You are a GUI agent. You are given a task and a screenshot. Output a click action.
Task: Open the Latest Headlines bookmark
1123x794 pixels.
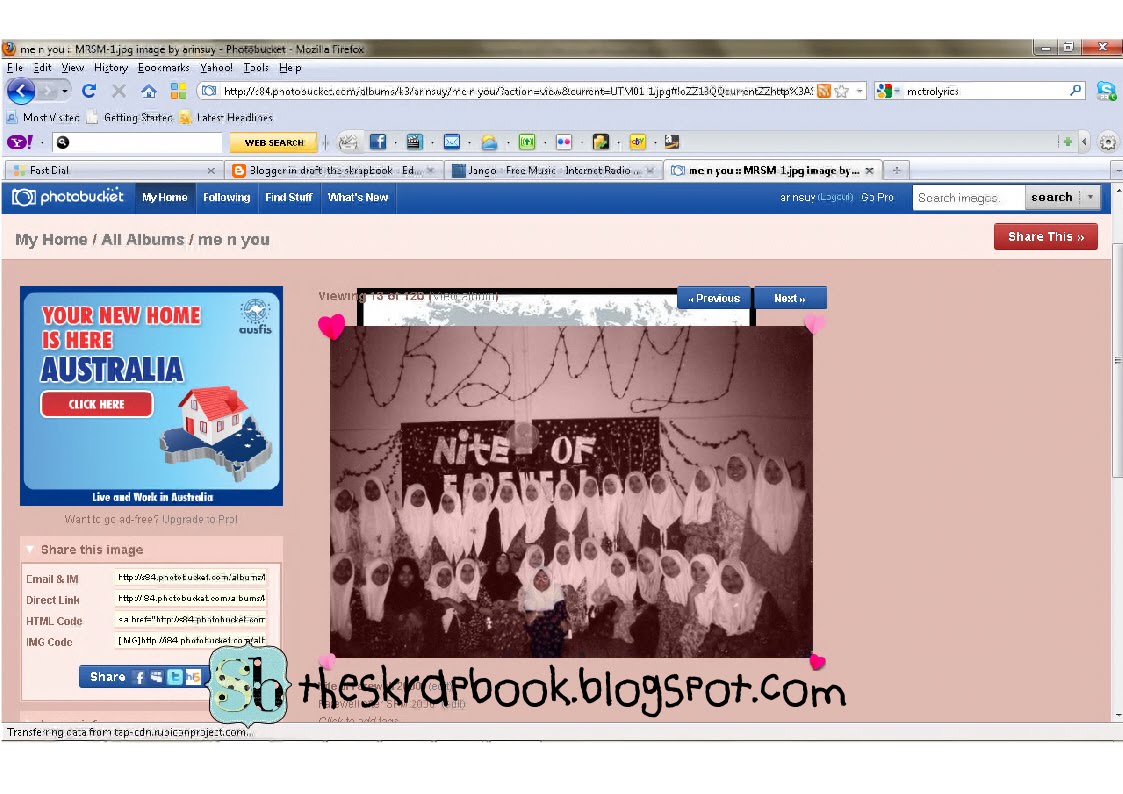(x=227, y=117)
